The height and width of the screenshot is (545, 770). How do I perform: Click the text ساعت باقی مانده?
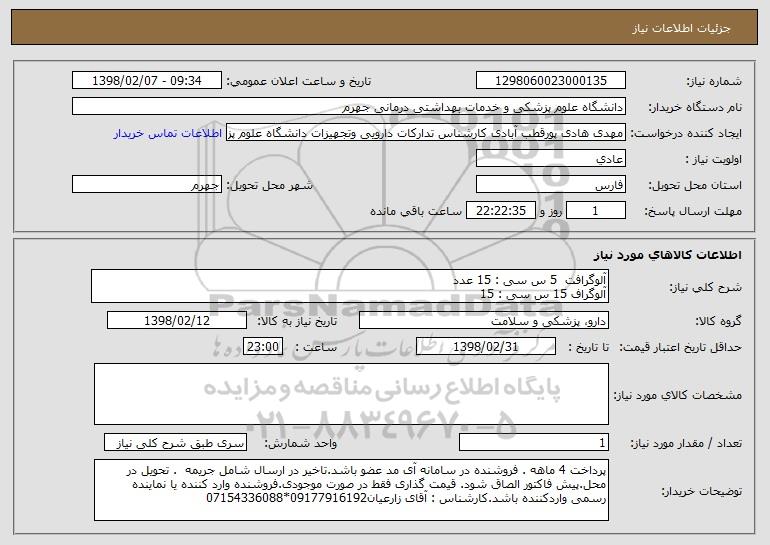tap(416, 211)
